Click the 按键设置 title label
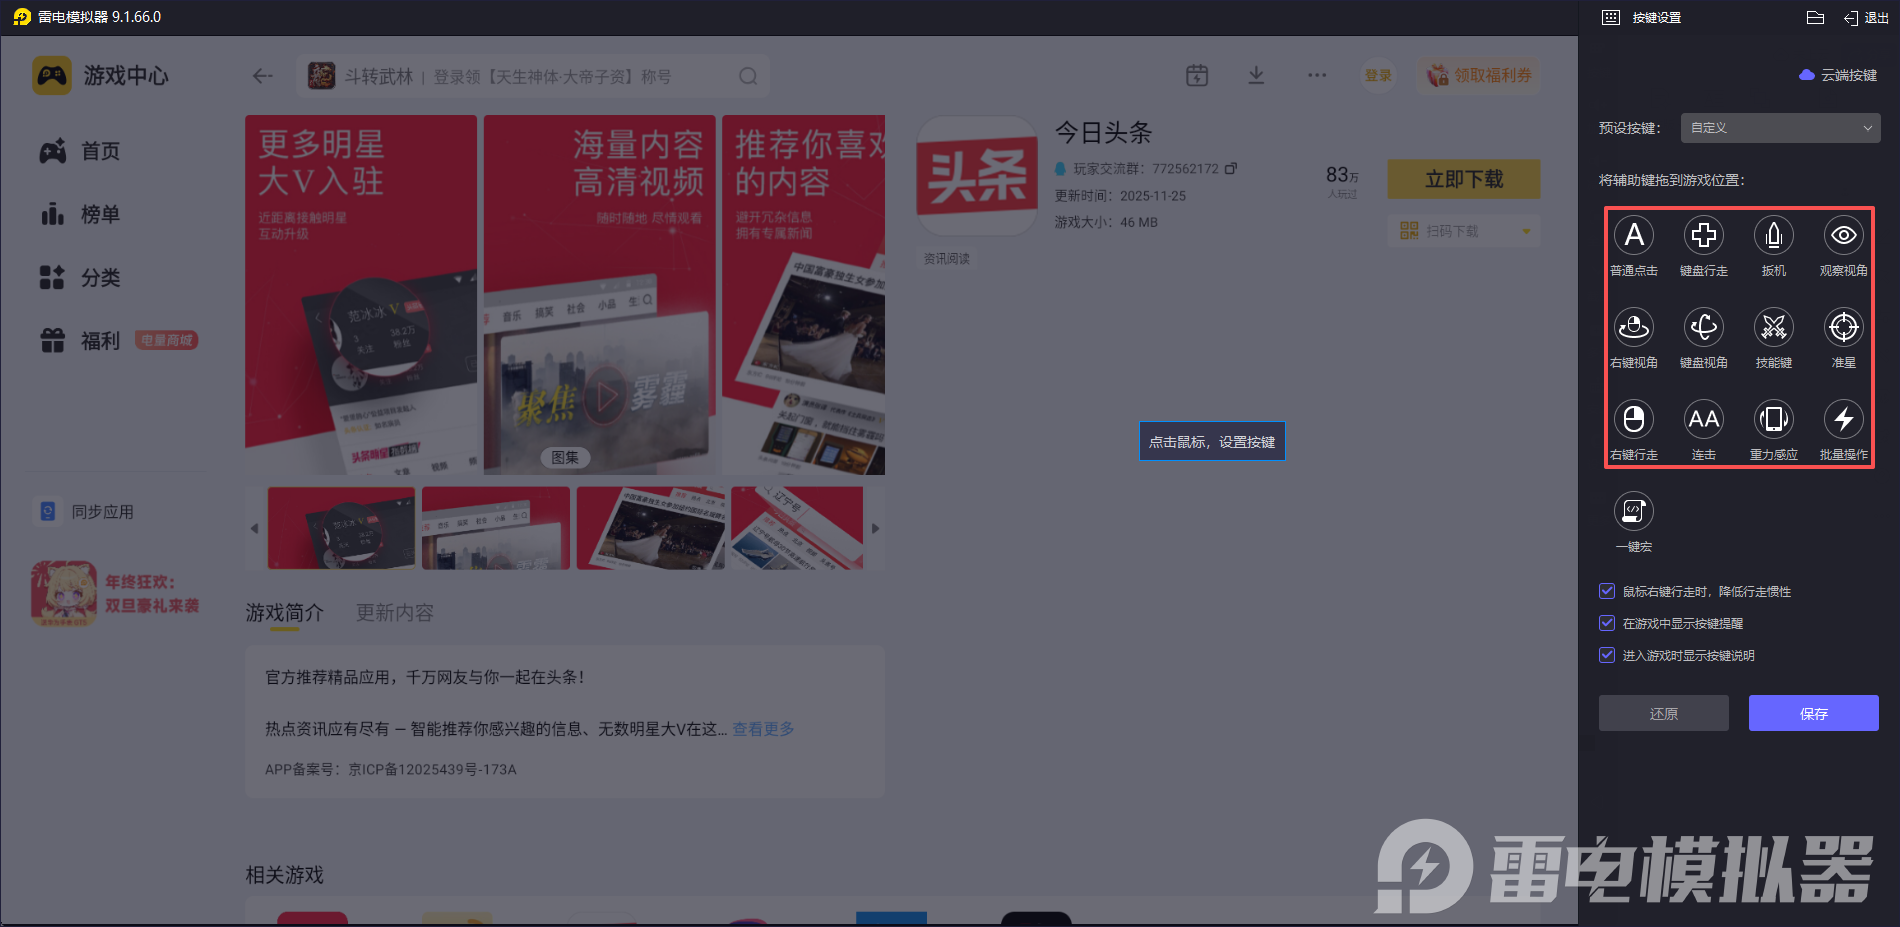Screen dimensions: 1900x927 click(x=1657, y=18)
